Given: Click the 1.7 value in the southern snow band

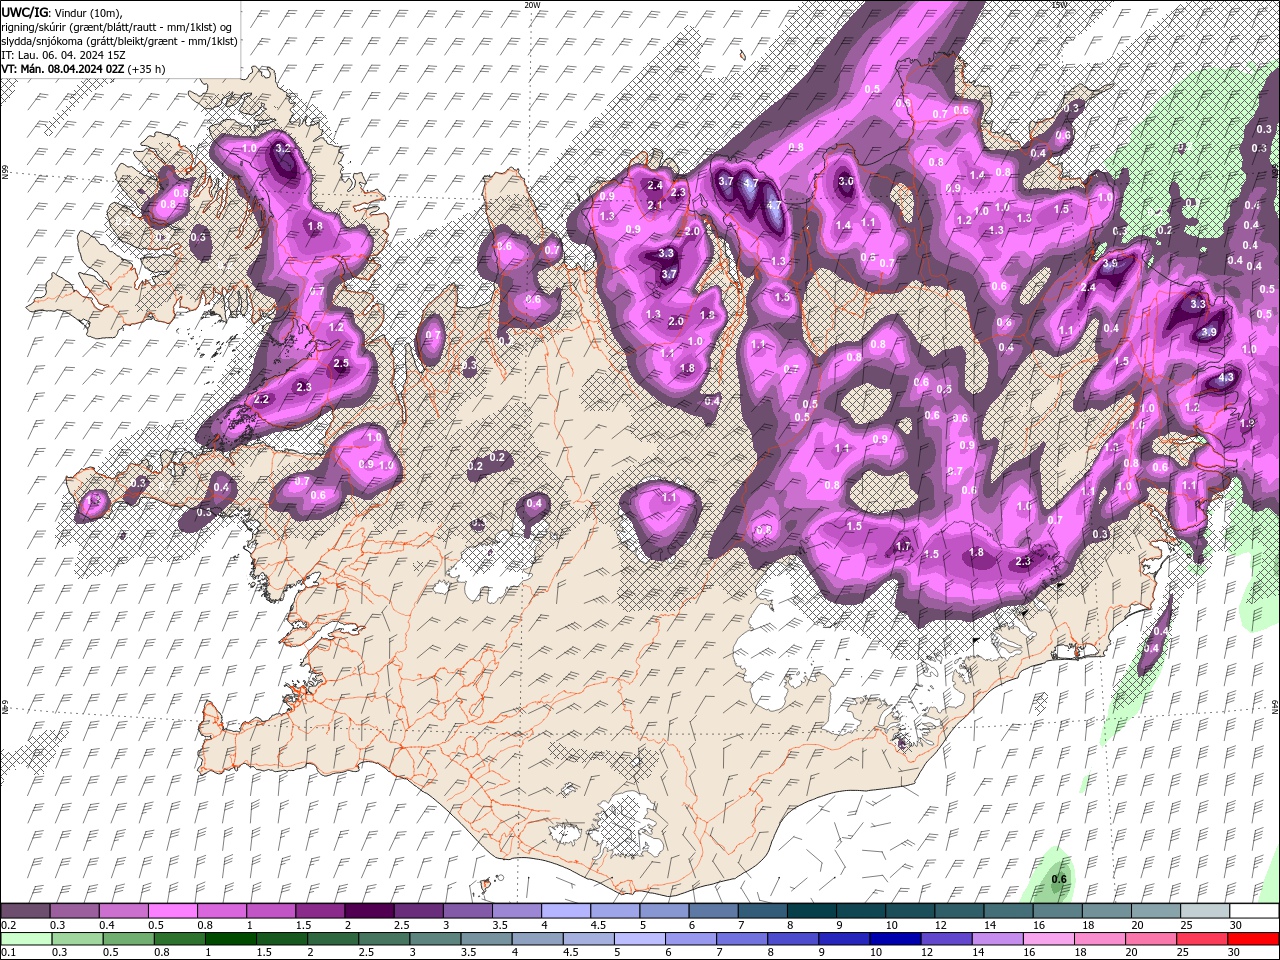Looking at the screenshot, I should coord(904,546).
